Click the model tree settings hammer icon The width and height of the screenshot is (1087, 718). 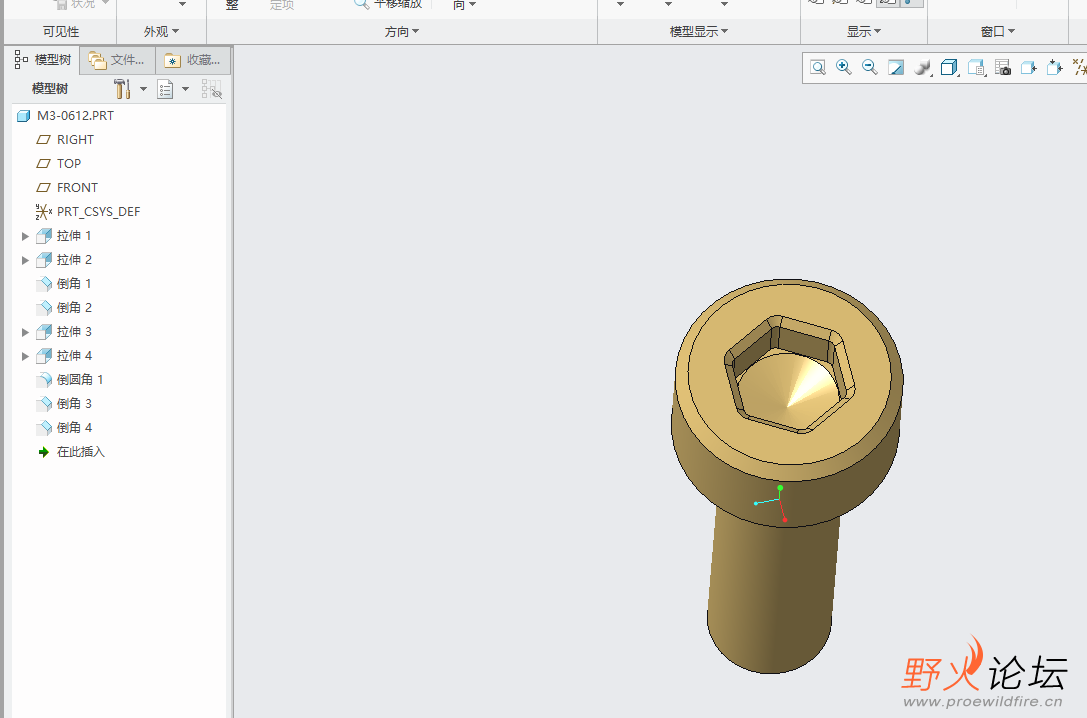coord(122,89)
